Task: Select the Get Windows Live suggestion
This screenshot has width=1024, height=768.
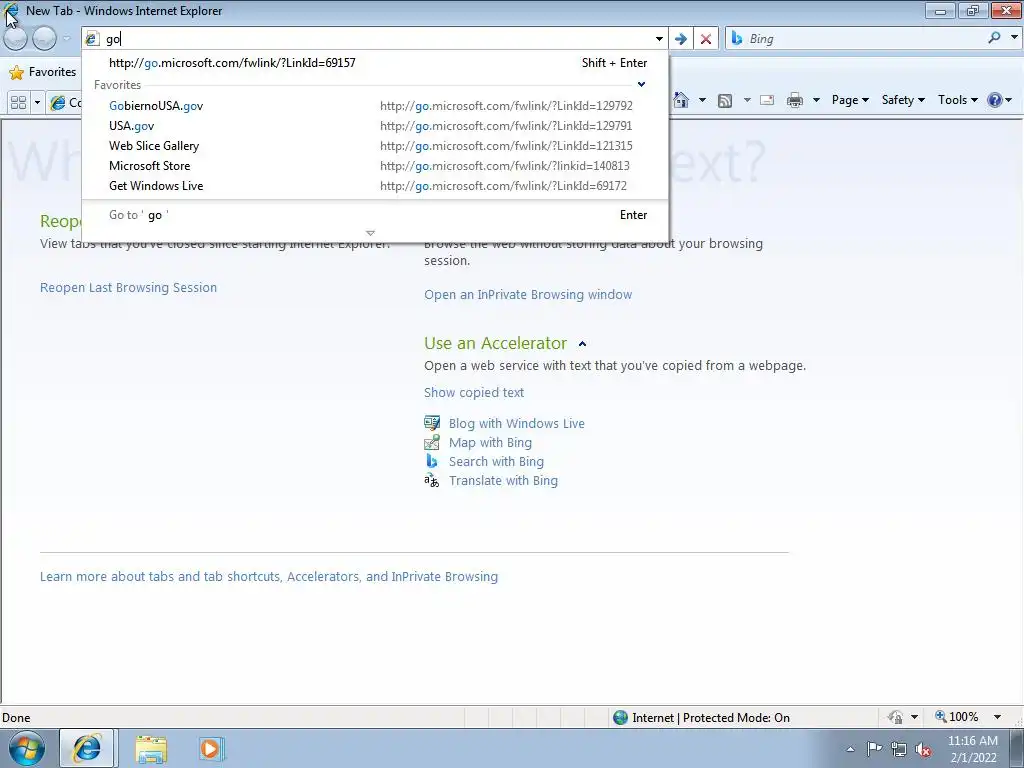Action: pos(375,186)
